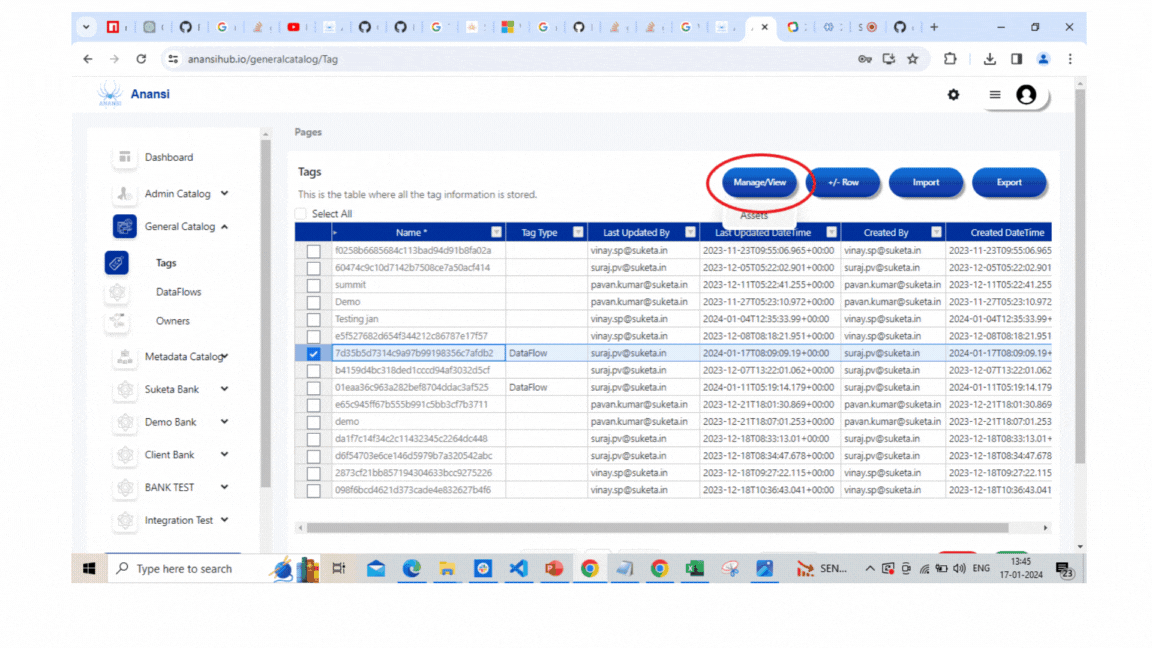
Task: Open the user profile avatar icon
Action: pos(1026,95)
